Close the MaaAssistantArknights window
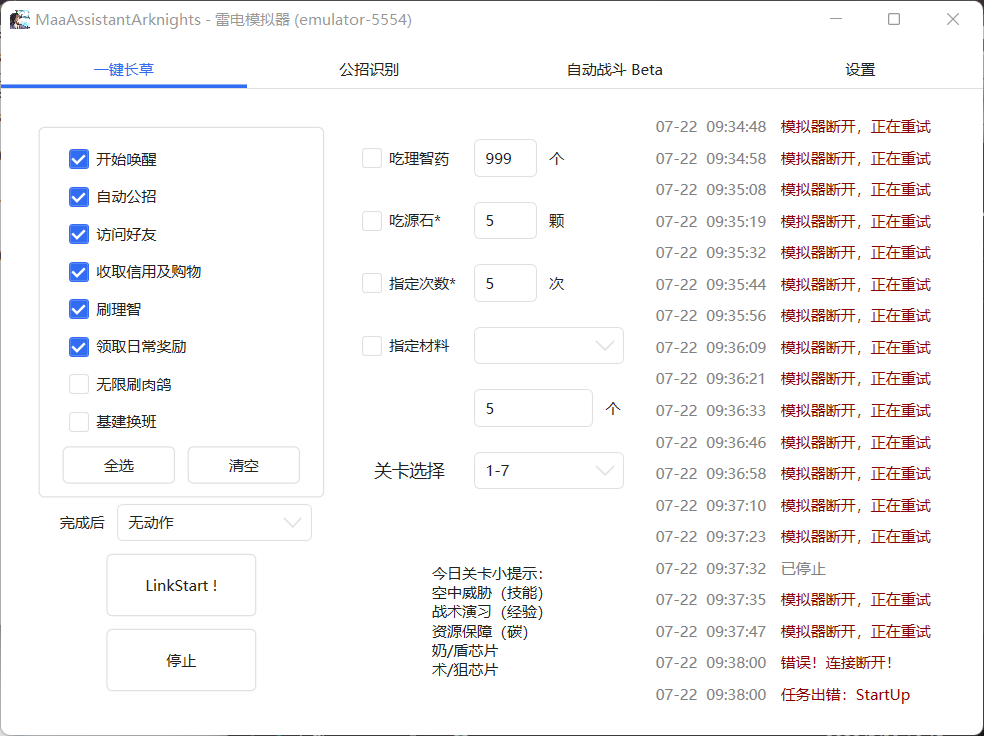Image resolution: width=984 pixels, height=736 pixels. pyautogui.click(x=953, y=19)
